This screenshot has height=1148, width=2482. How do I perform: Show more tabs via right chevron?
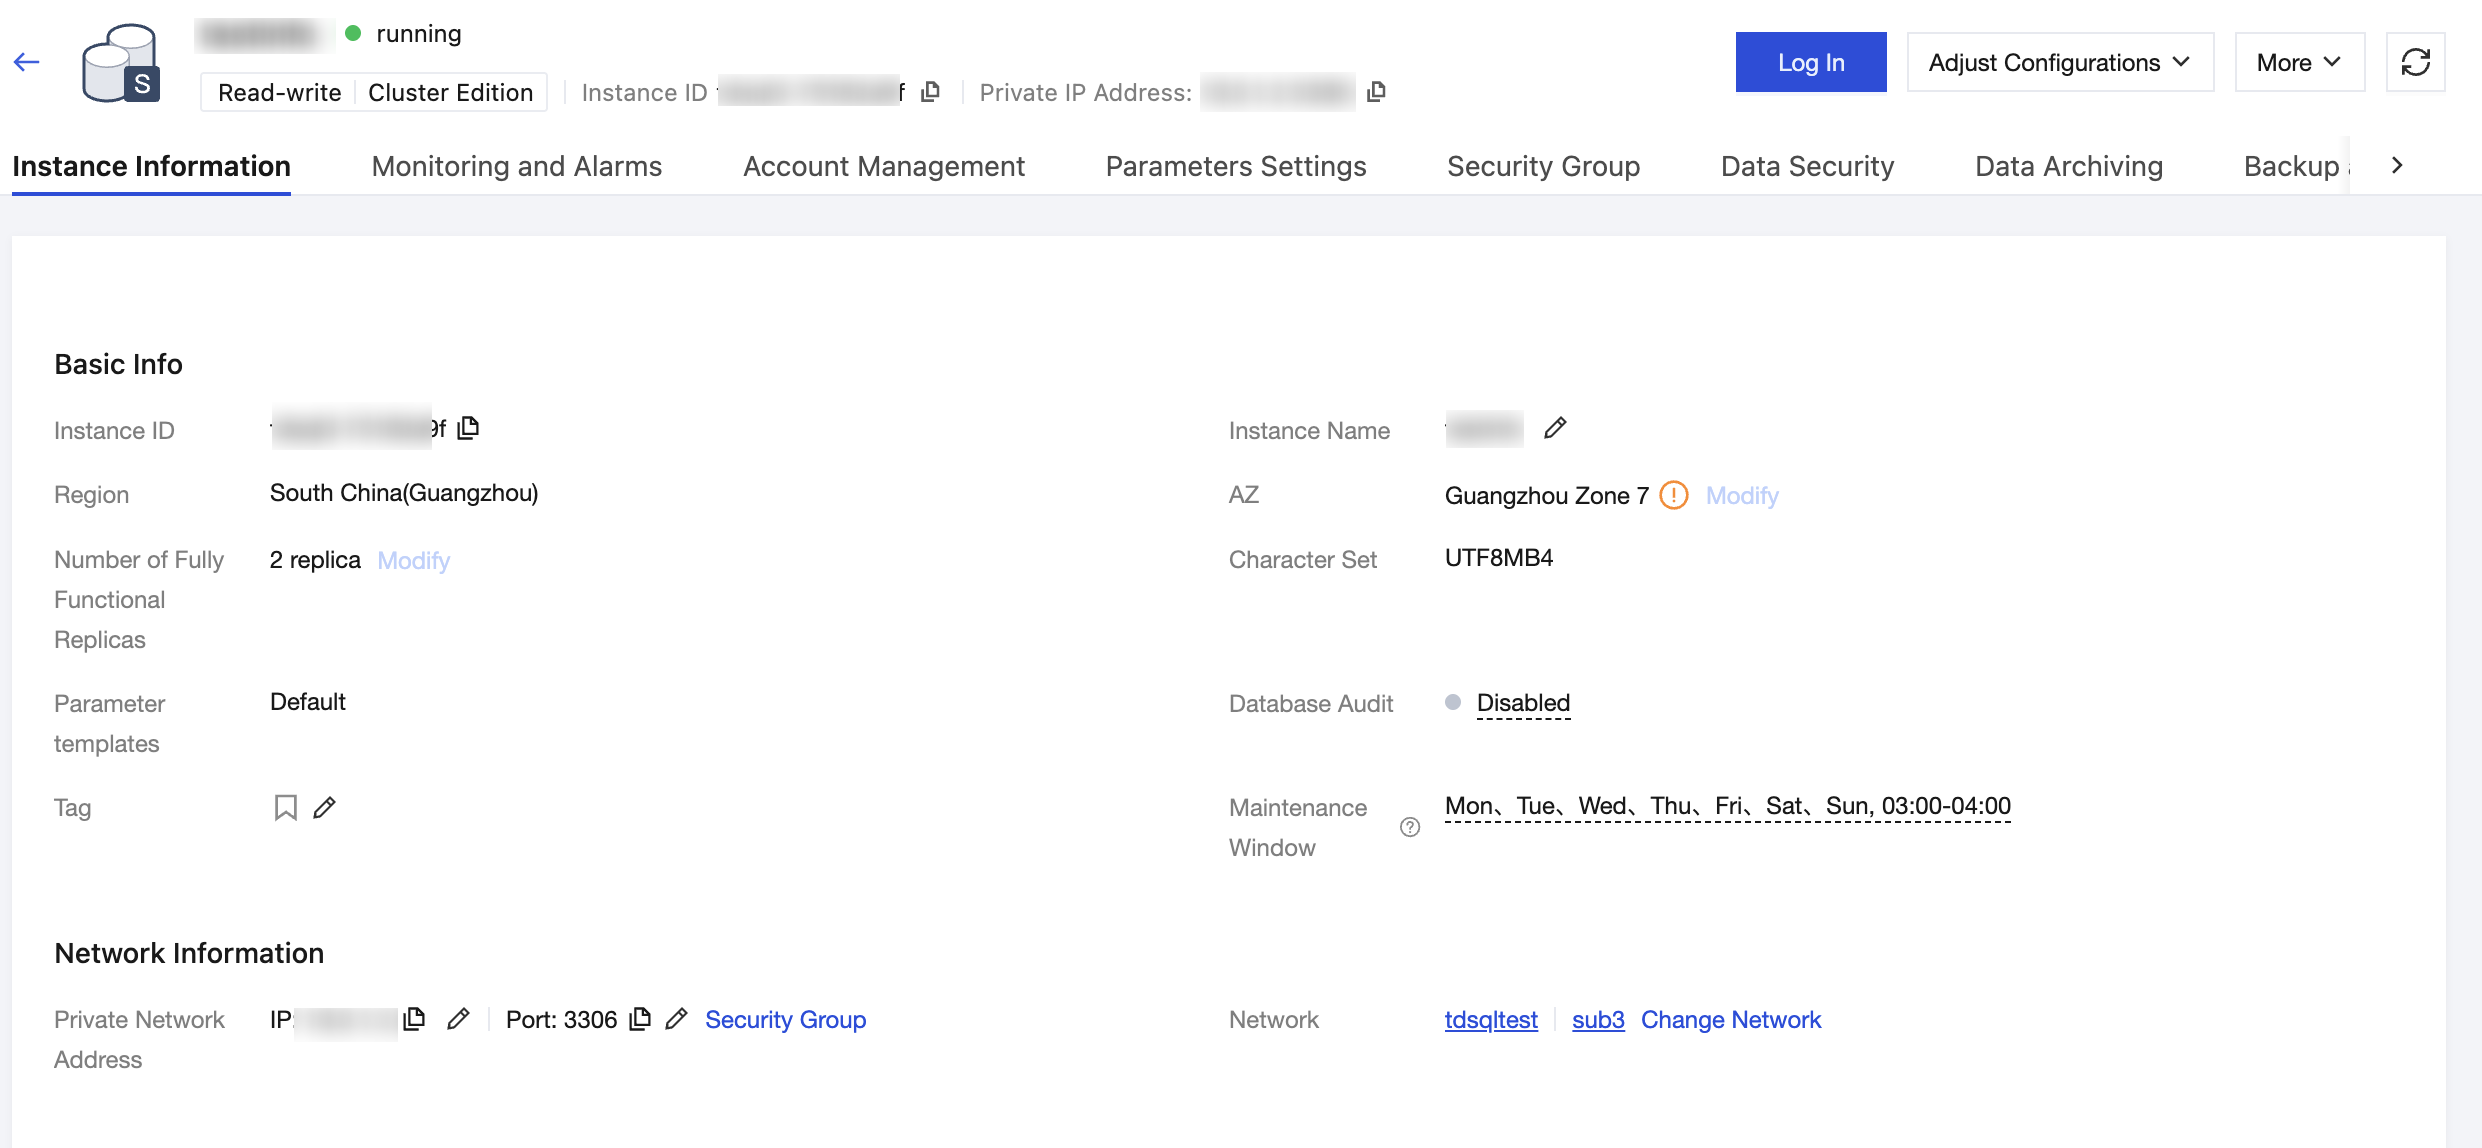coord(2397,166)
